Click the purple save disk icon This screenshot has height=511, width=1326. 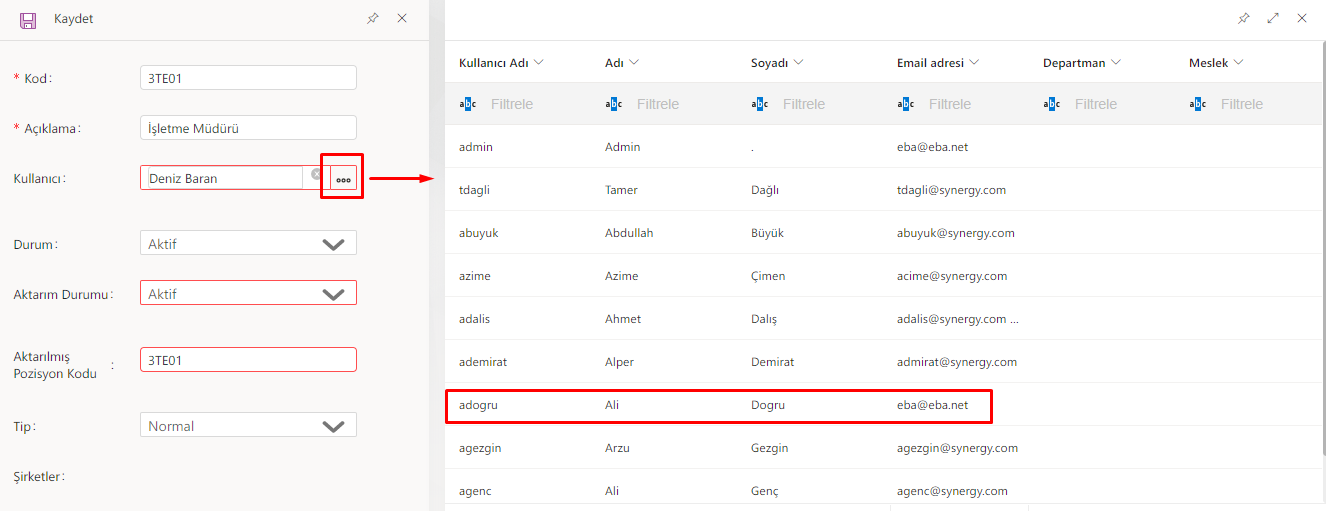point(28,19)
